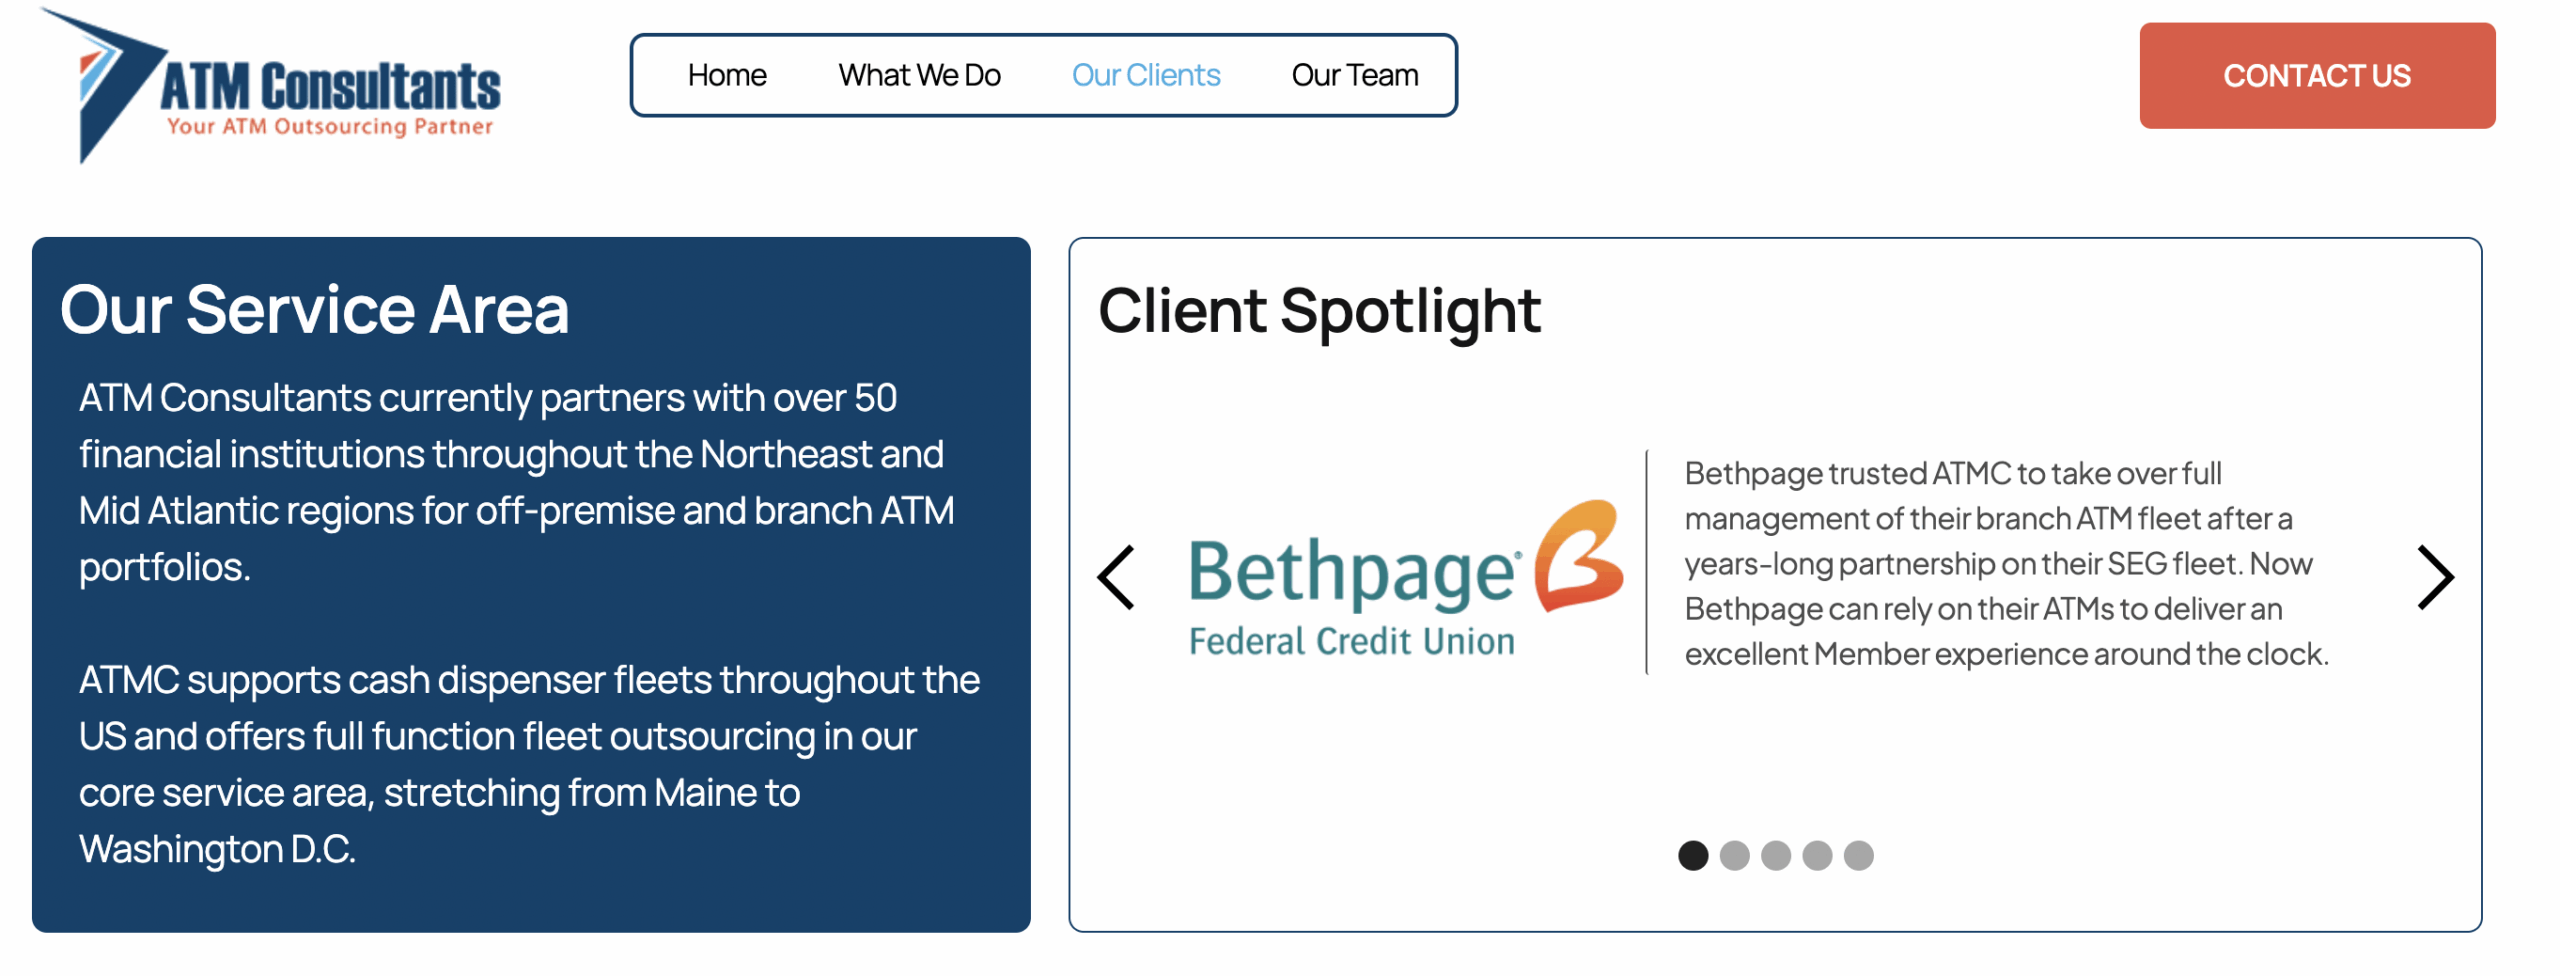Select the first carousel dot indicator
The height and width of the screenshot is (976, 2560).
(1692, 856)
